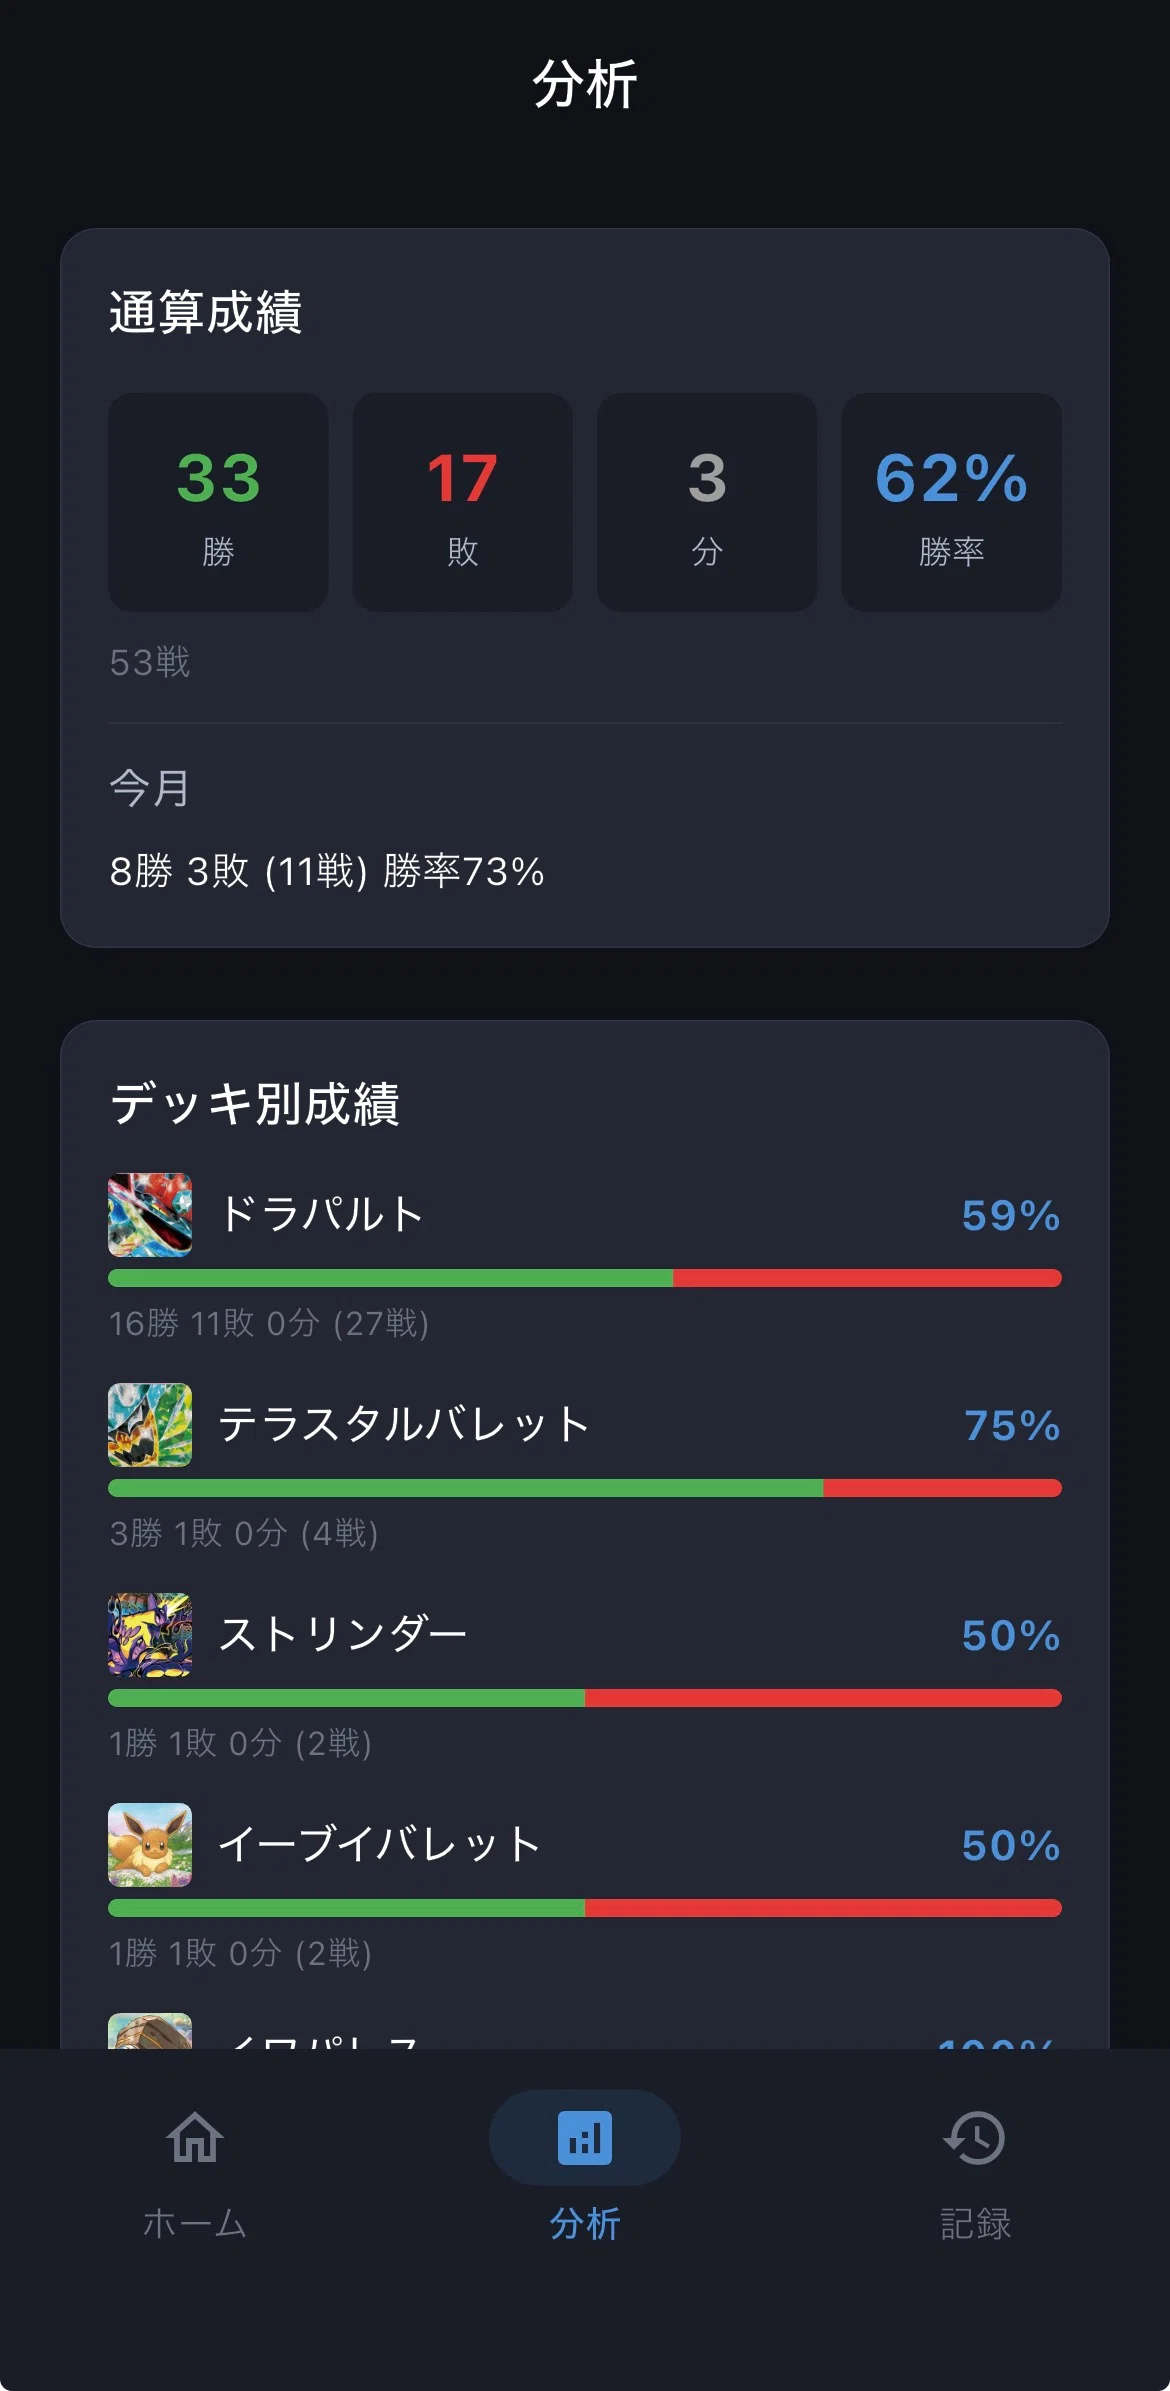Tap the イーブイバレット Eevee image
This screenshot has width=1170, height=2391.
(x=150, y=1845)
